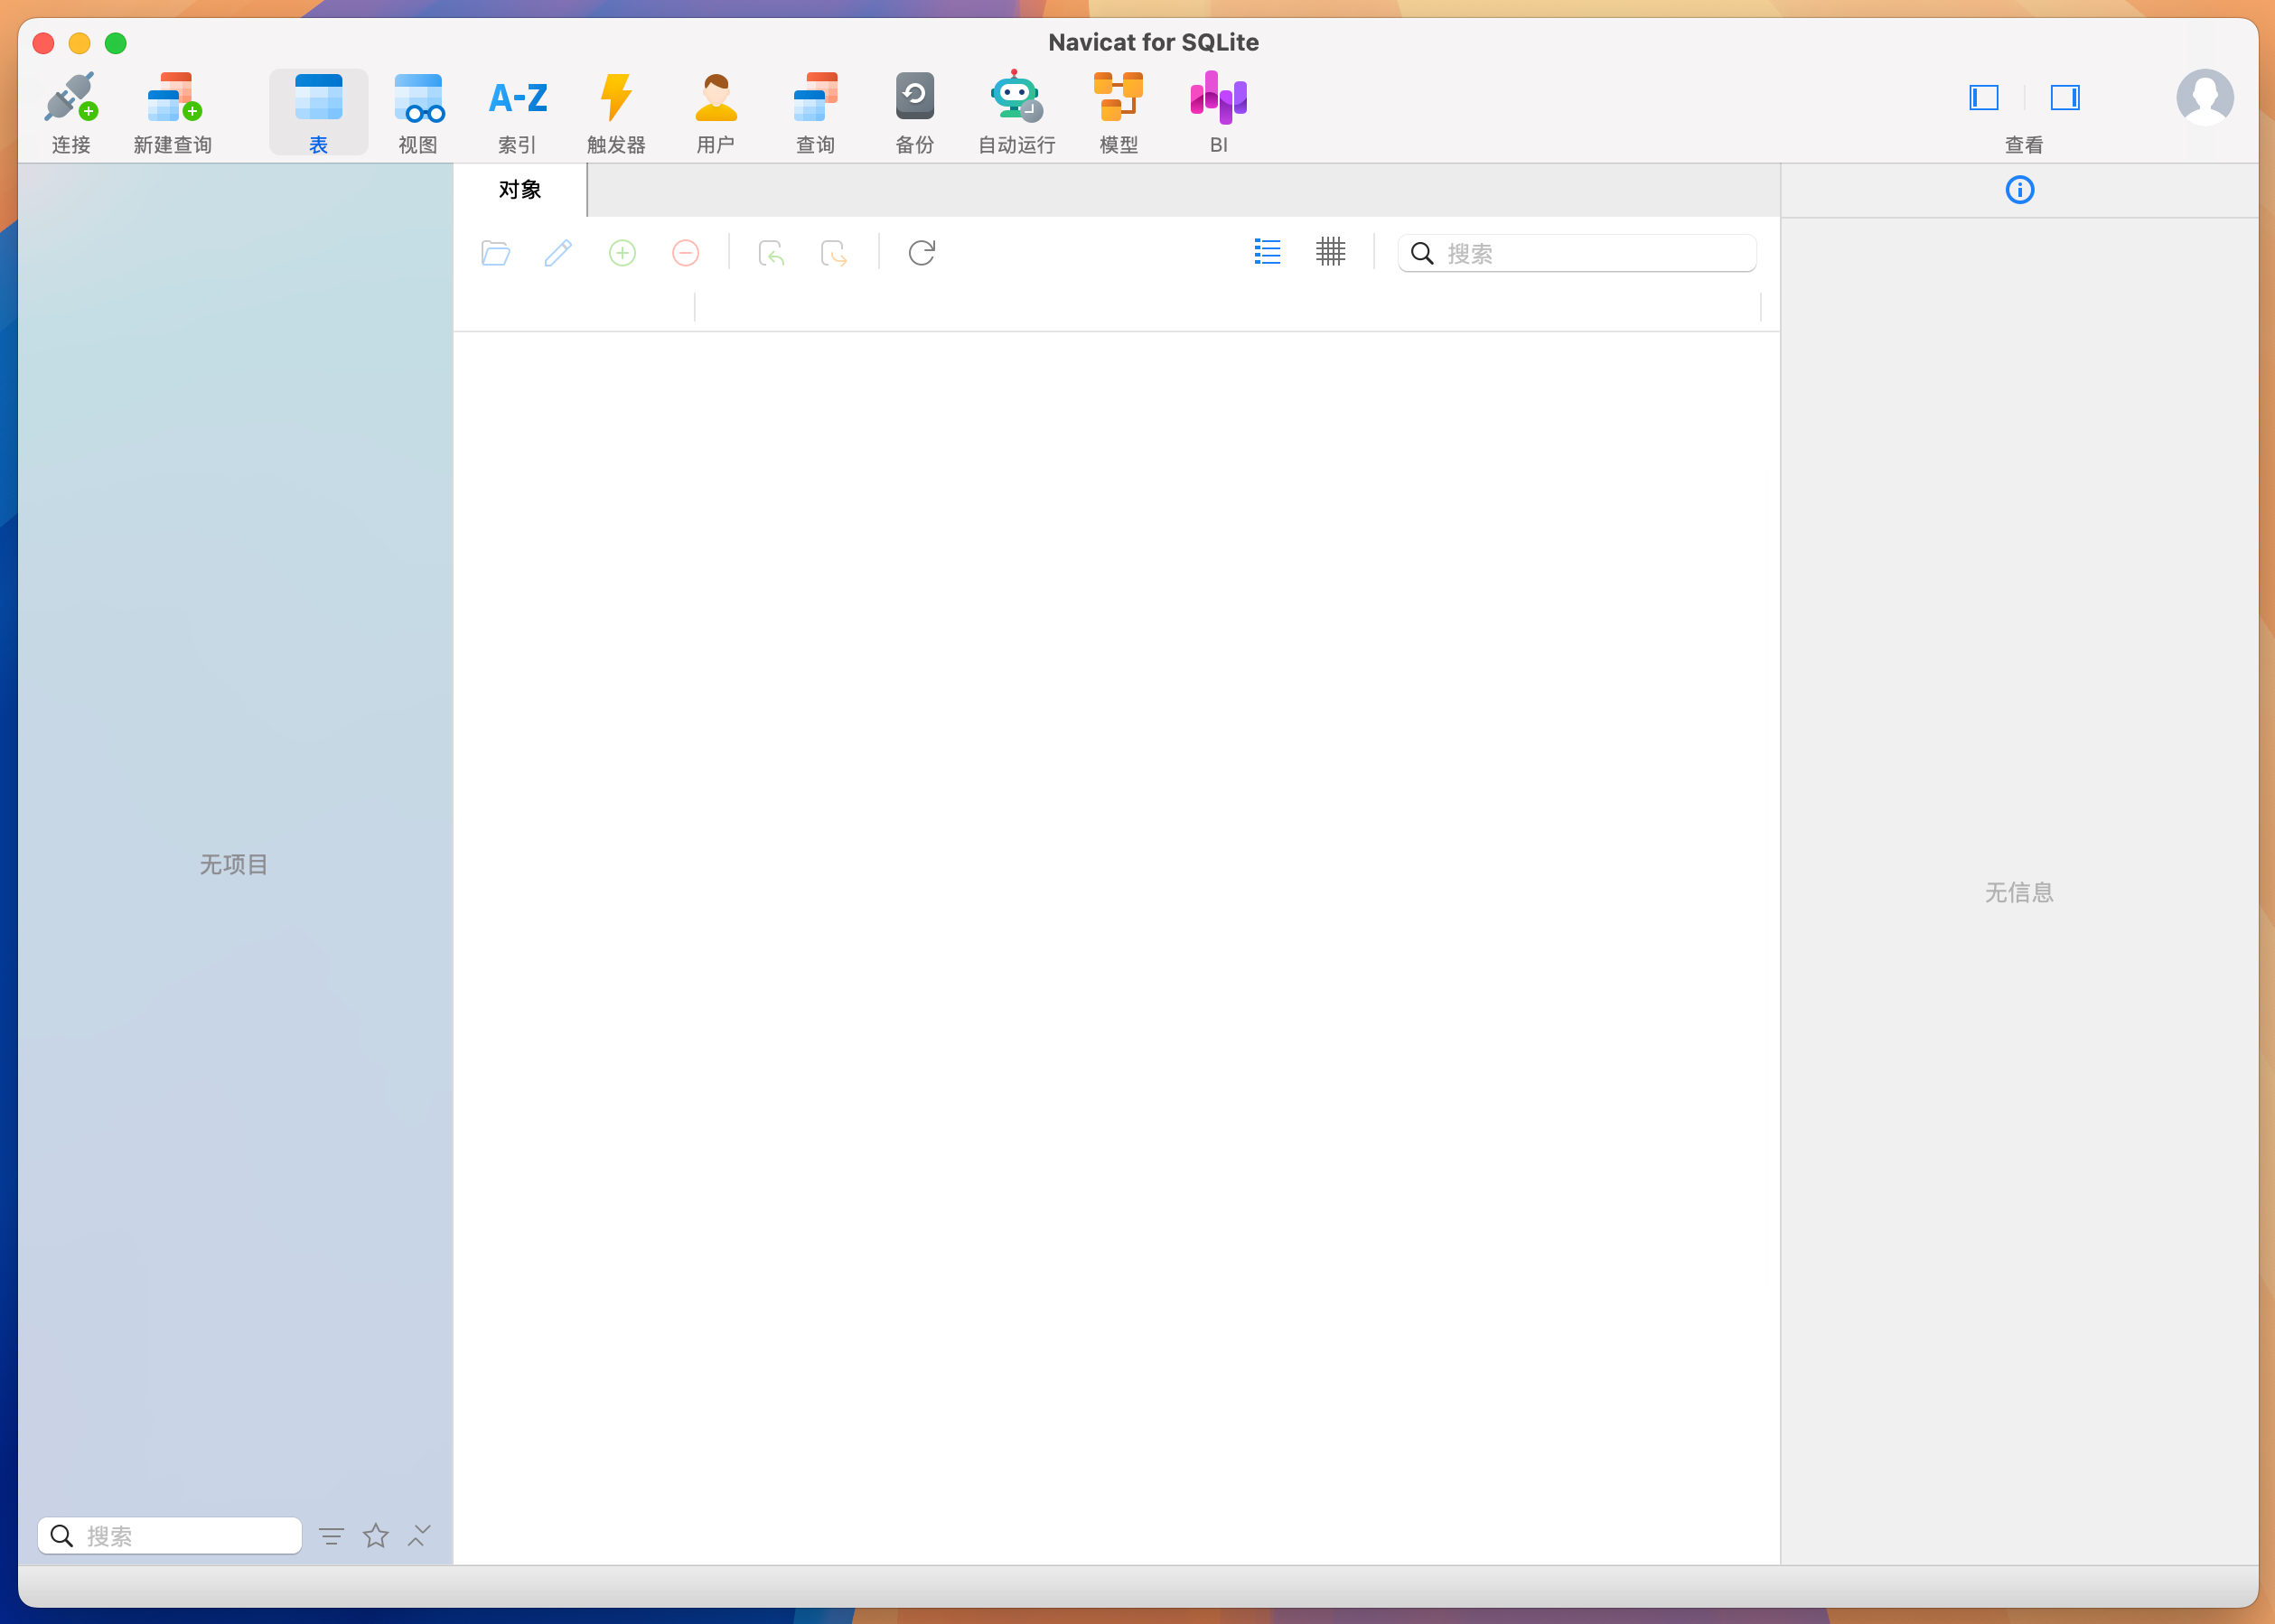This screenshot has height=1624, width=2275.
Task: Open the 用户 (User) icon
Action: pyautogui.click(x=716, y=111)
